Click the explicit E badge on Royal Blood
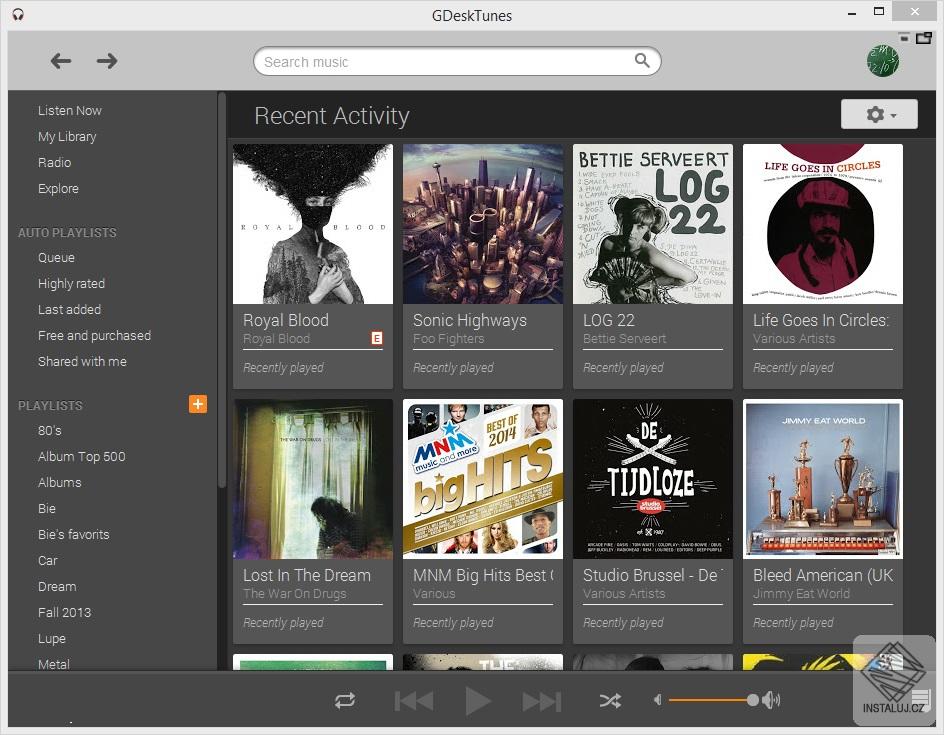Image resolution: width=944 pixels, height=735 pixels. point(377,338)
